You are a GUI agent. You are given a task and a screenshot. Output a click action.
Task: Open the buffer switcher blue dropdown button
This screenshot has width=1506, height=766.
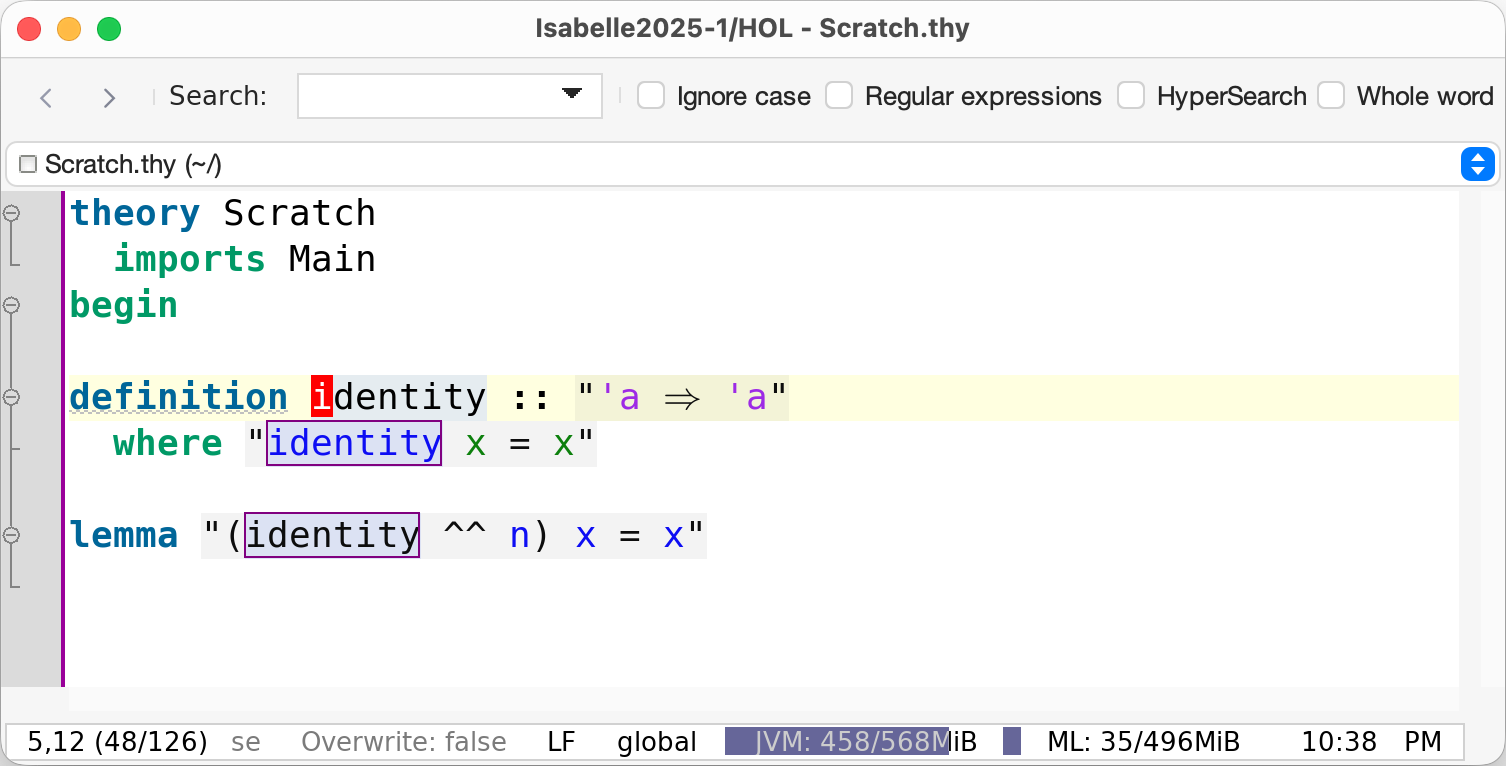coord(1477,164)
